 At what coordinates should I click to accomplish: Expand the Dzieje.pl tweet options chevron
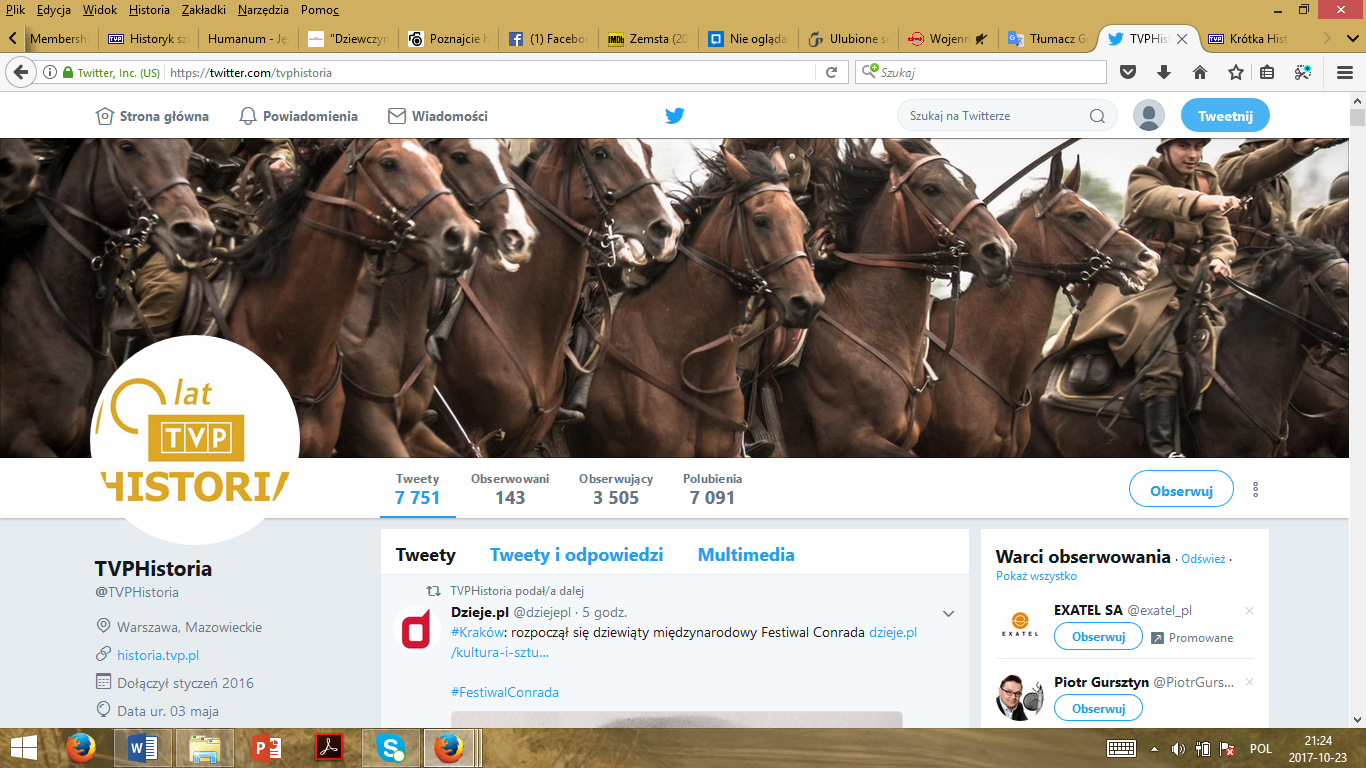coord(949,613)
